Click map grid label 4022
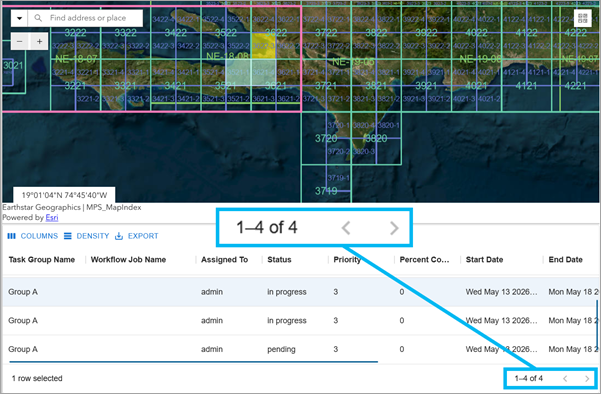601x394 pixels. pos(476,33)
